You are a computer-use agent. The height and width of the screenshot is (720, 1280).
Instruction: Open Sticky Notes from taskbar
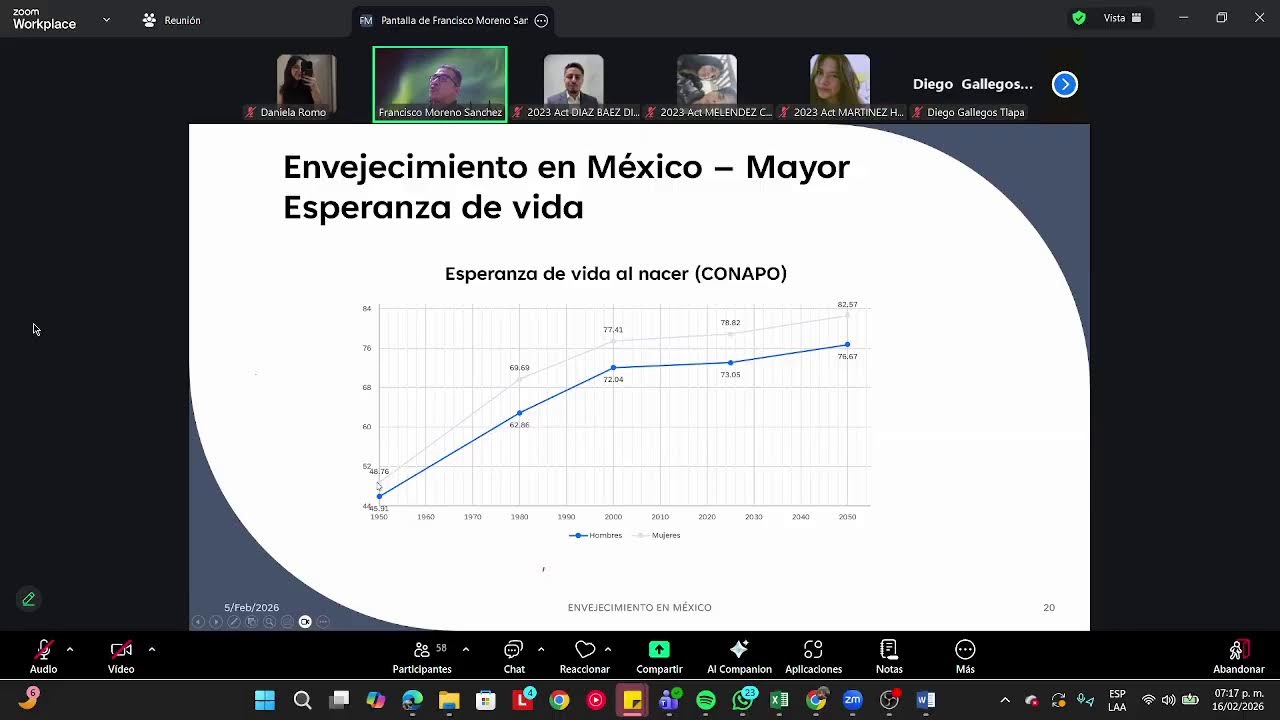[x=632, y=700]
